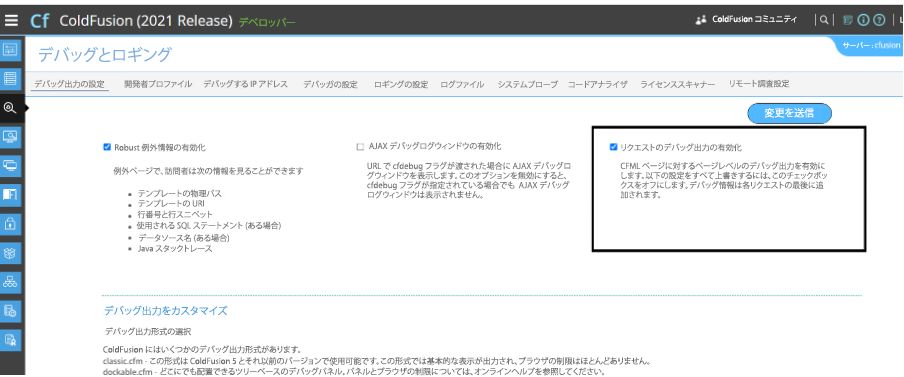The width and height of the screenshot is (904, 377).
Task: Open the ライセンススキャナー tab
Action: (x=677, y=84)
